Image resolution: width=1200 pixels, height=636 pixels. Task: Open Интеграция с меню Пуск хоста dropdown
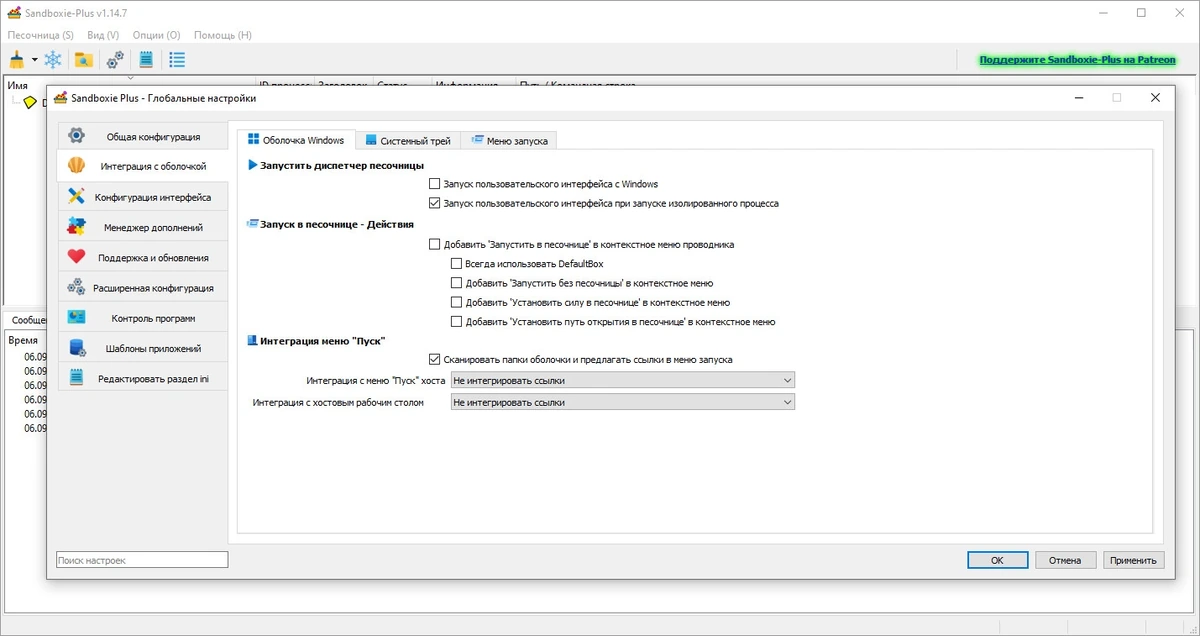point(622,380)
